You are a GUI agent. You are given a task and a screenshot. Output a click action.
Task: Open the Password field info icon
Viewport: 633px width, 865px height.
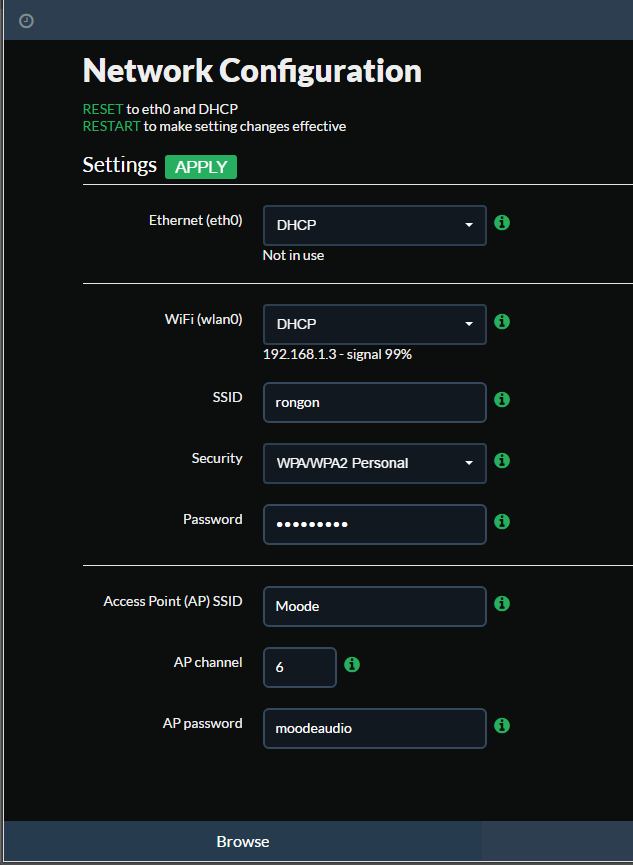[x=502, y=521]
